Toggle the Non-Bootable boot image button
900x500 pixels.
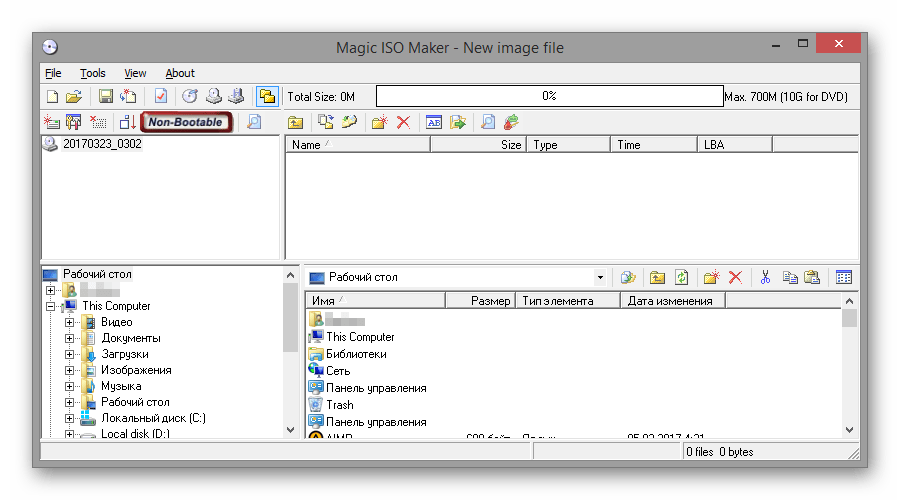[186, 122]
